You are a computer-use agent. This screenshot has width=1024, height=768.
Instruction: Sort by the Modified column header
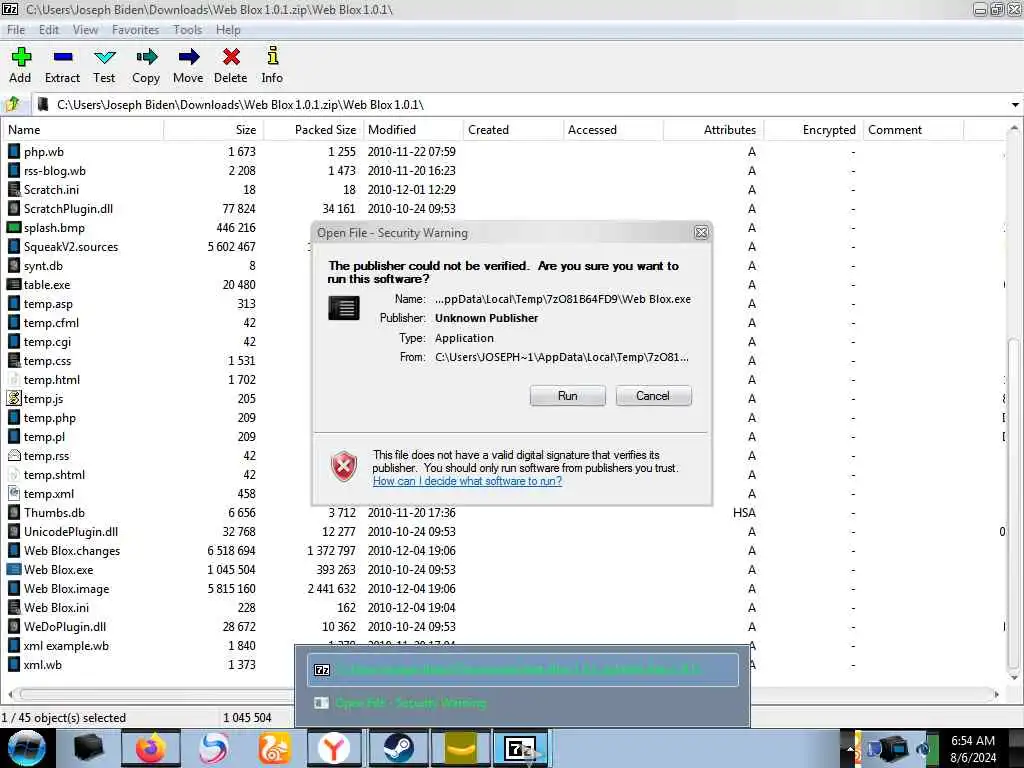coord(413,130)
